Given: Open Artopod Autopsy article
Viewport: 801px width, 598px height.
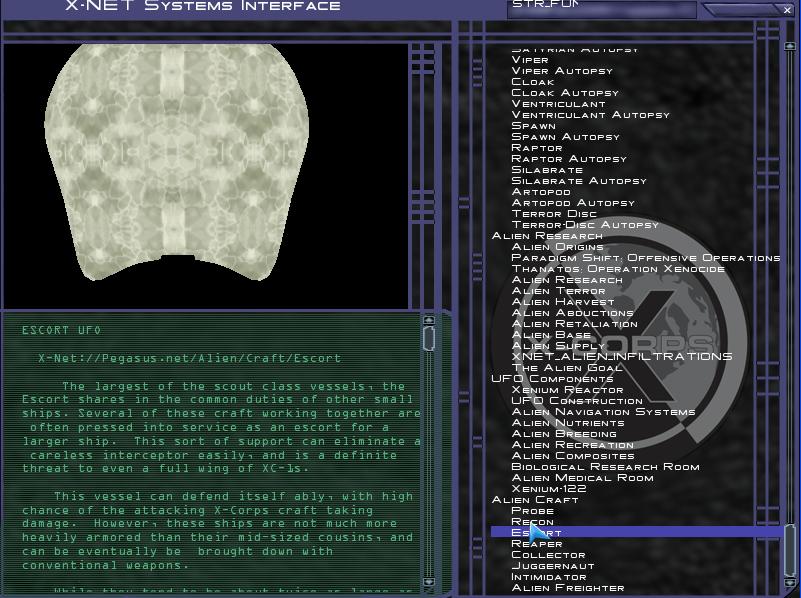Looking at the screenshot, I should tap(573, 203).
